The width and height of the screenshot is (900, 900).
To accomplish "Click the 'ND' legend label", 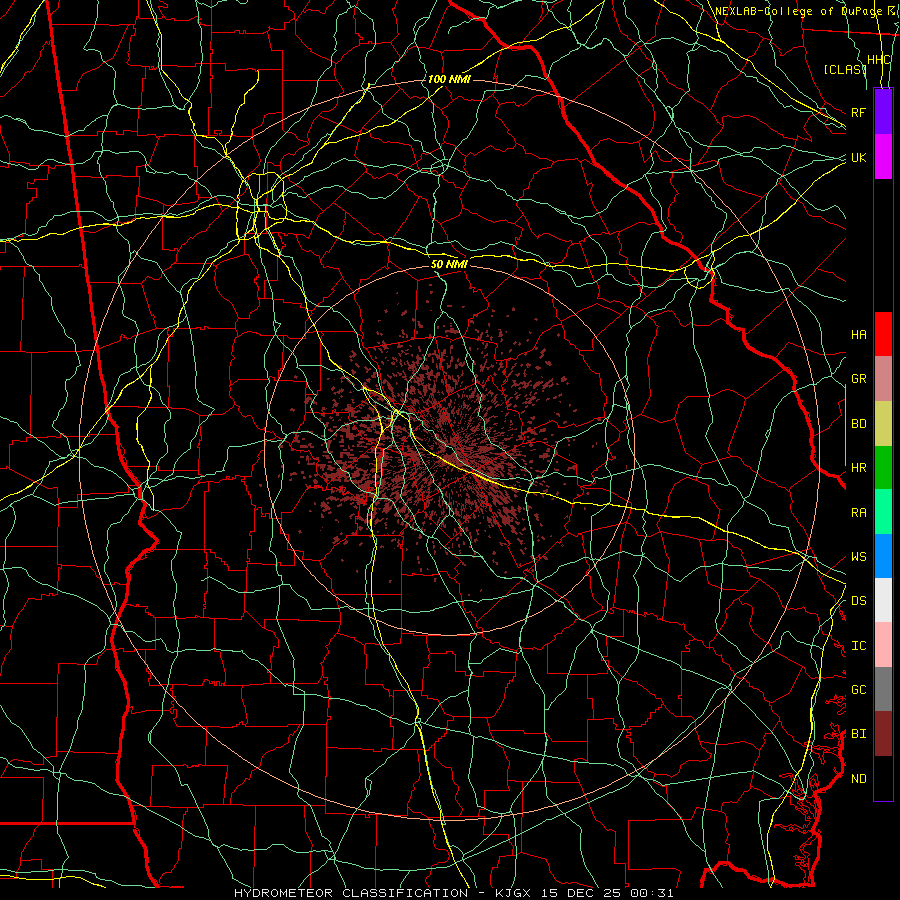I will coord(858,779).
